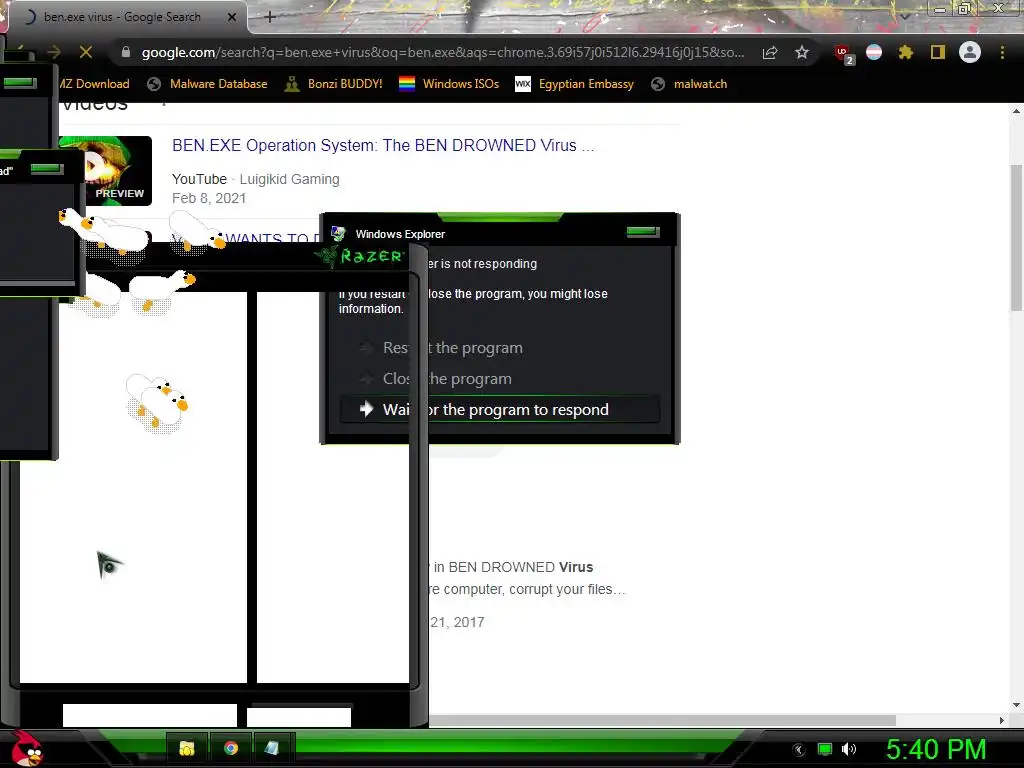
Task: Click the Google search URL address bar
Action: coord(443,52)
